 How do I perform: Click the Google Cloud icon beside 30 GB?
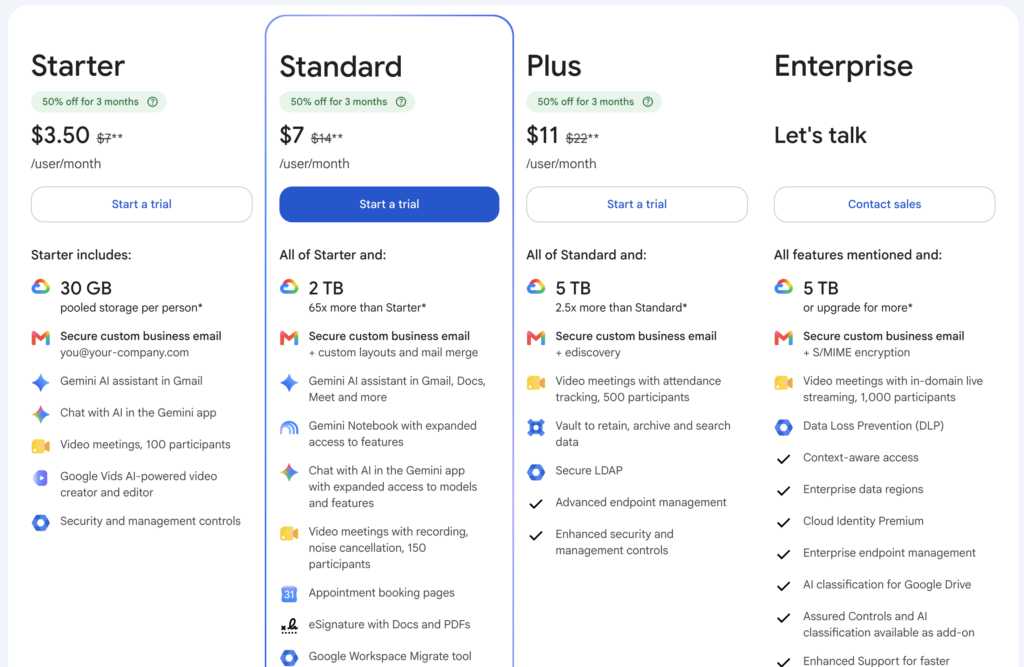40,287
